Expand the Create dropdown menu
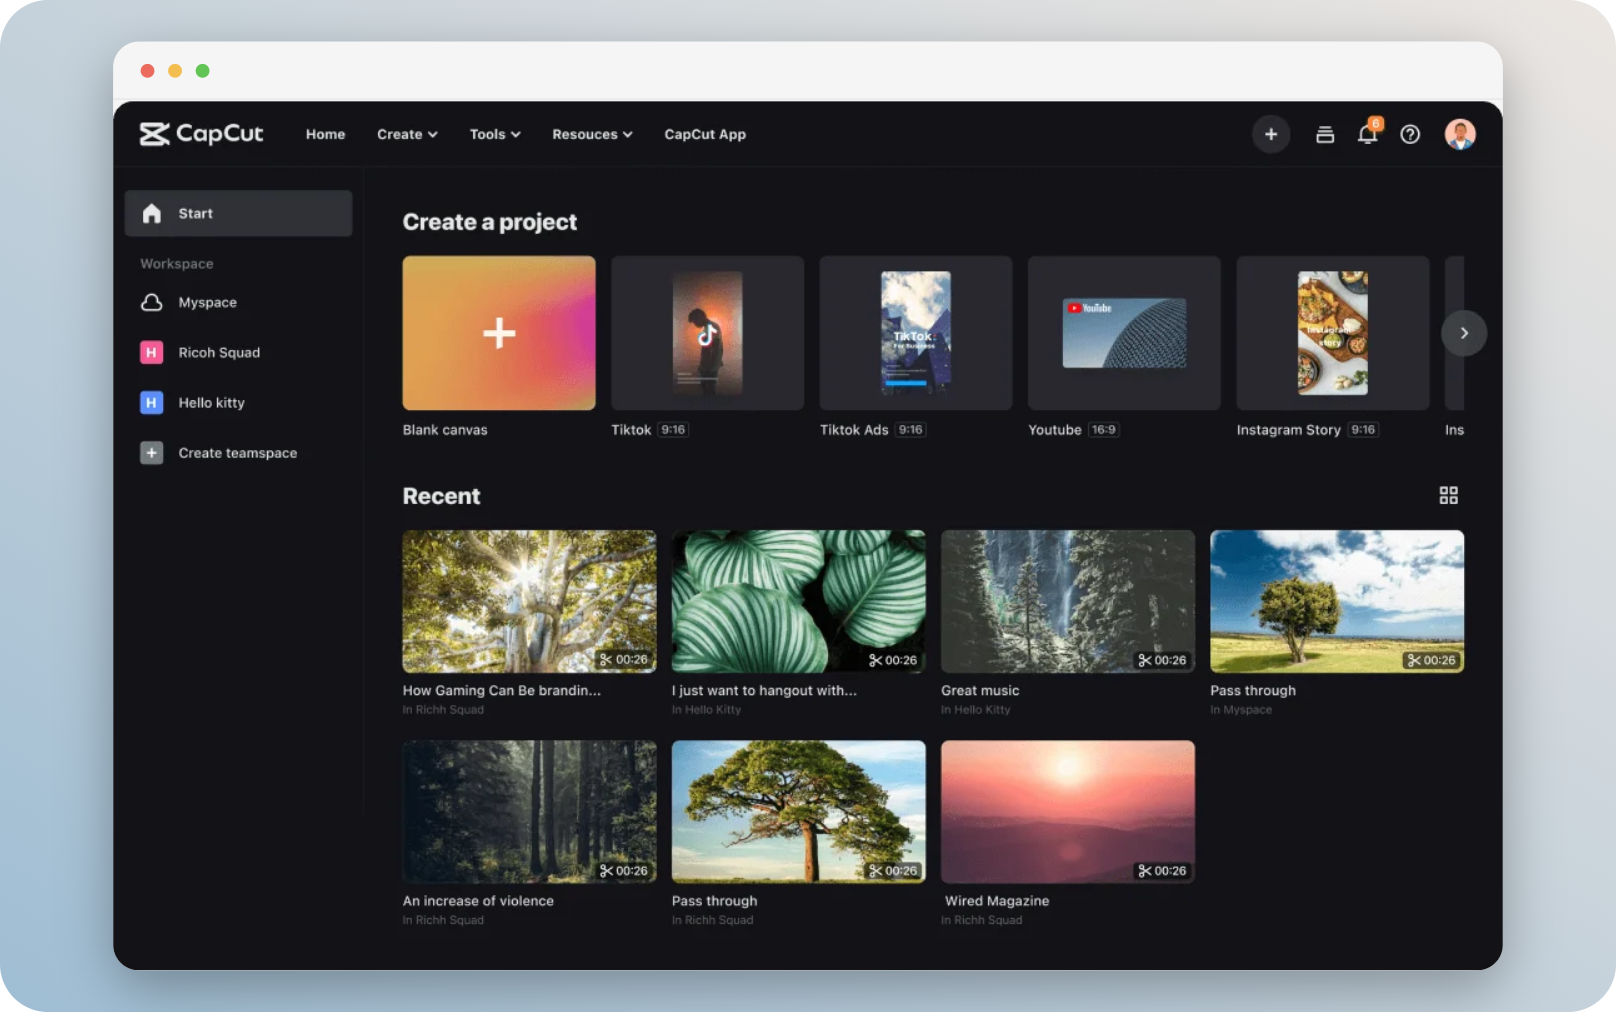Viewport: 1616px width, 1012px height. click(407, 134)
